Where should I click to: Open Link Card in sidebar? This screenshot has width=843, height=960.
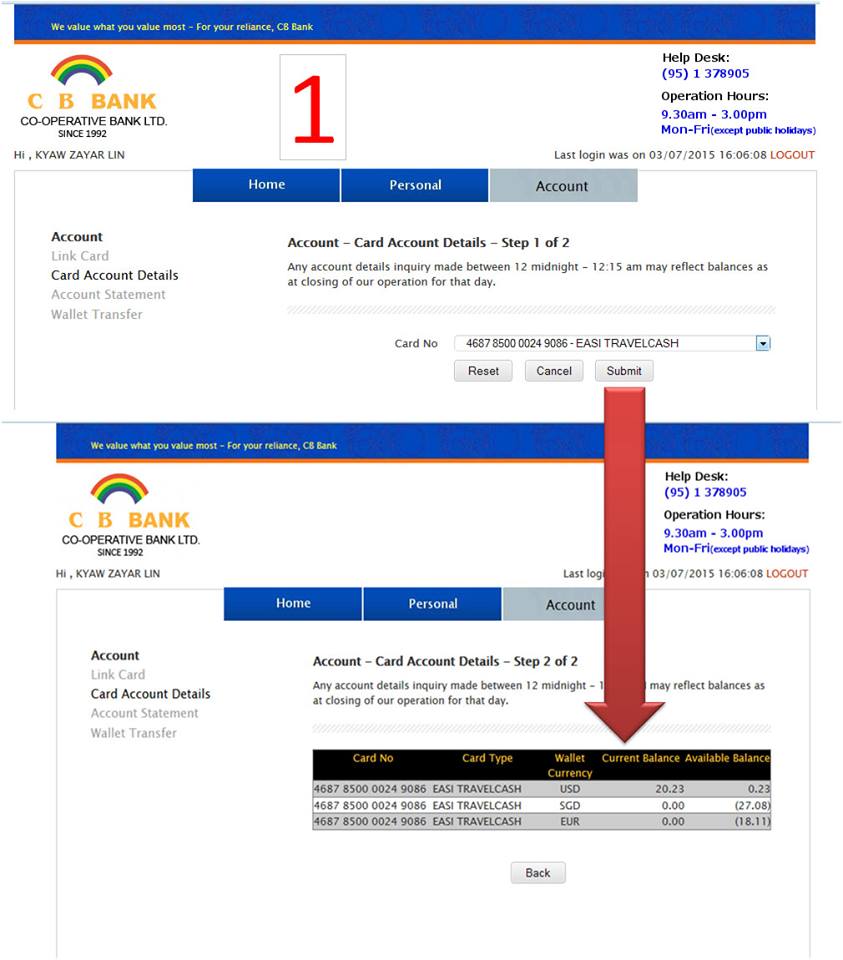pos(80,256)
